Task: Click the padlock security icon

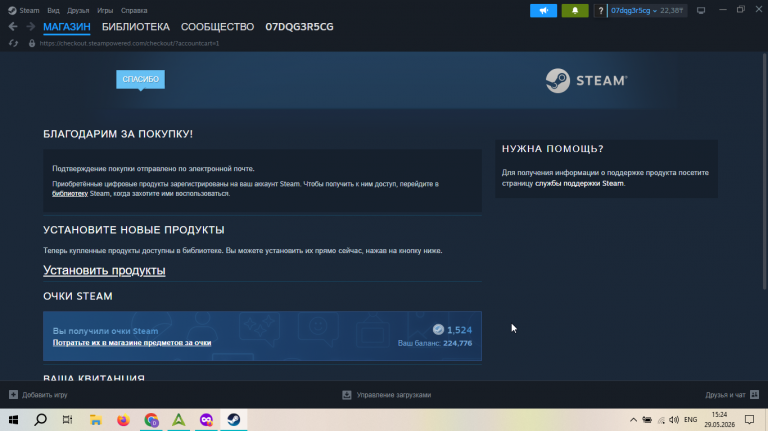Action: coord(32,43)
